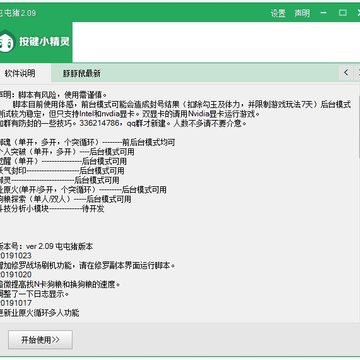Maximize the 屯屯猪 window
360x360 pixels.
pyautogui.click(x=343, y=13)
